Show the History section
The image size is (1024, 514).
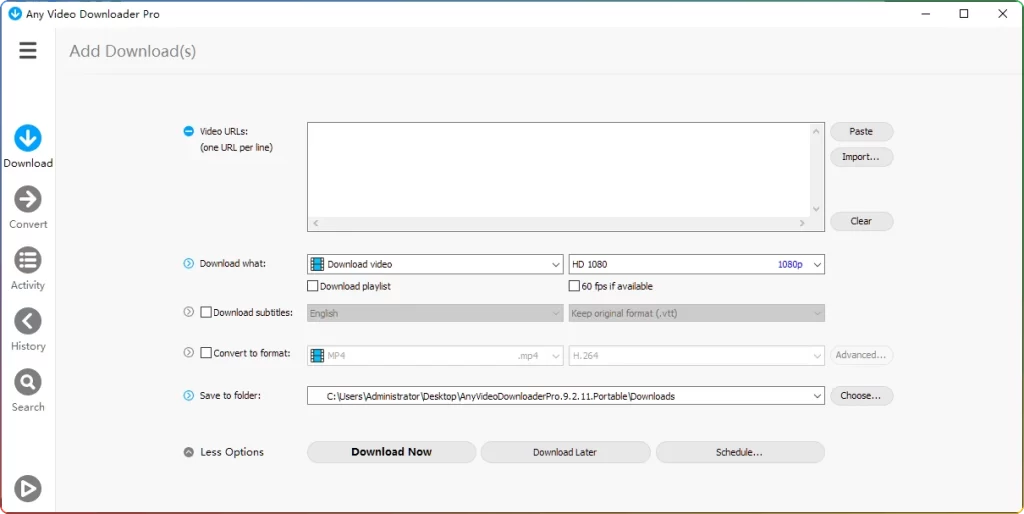(x=27, y=330)
